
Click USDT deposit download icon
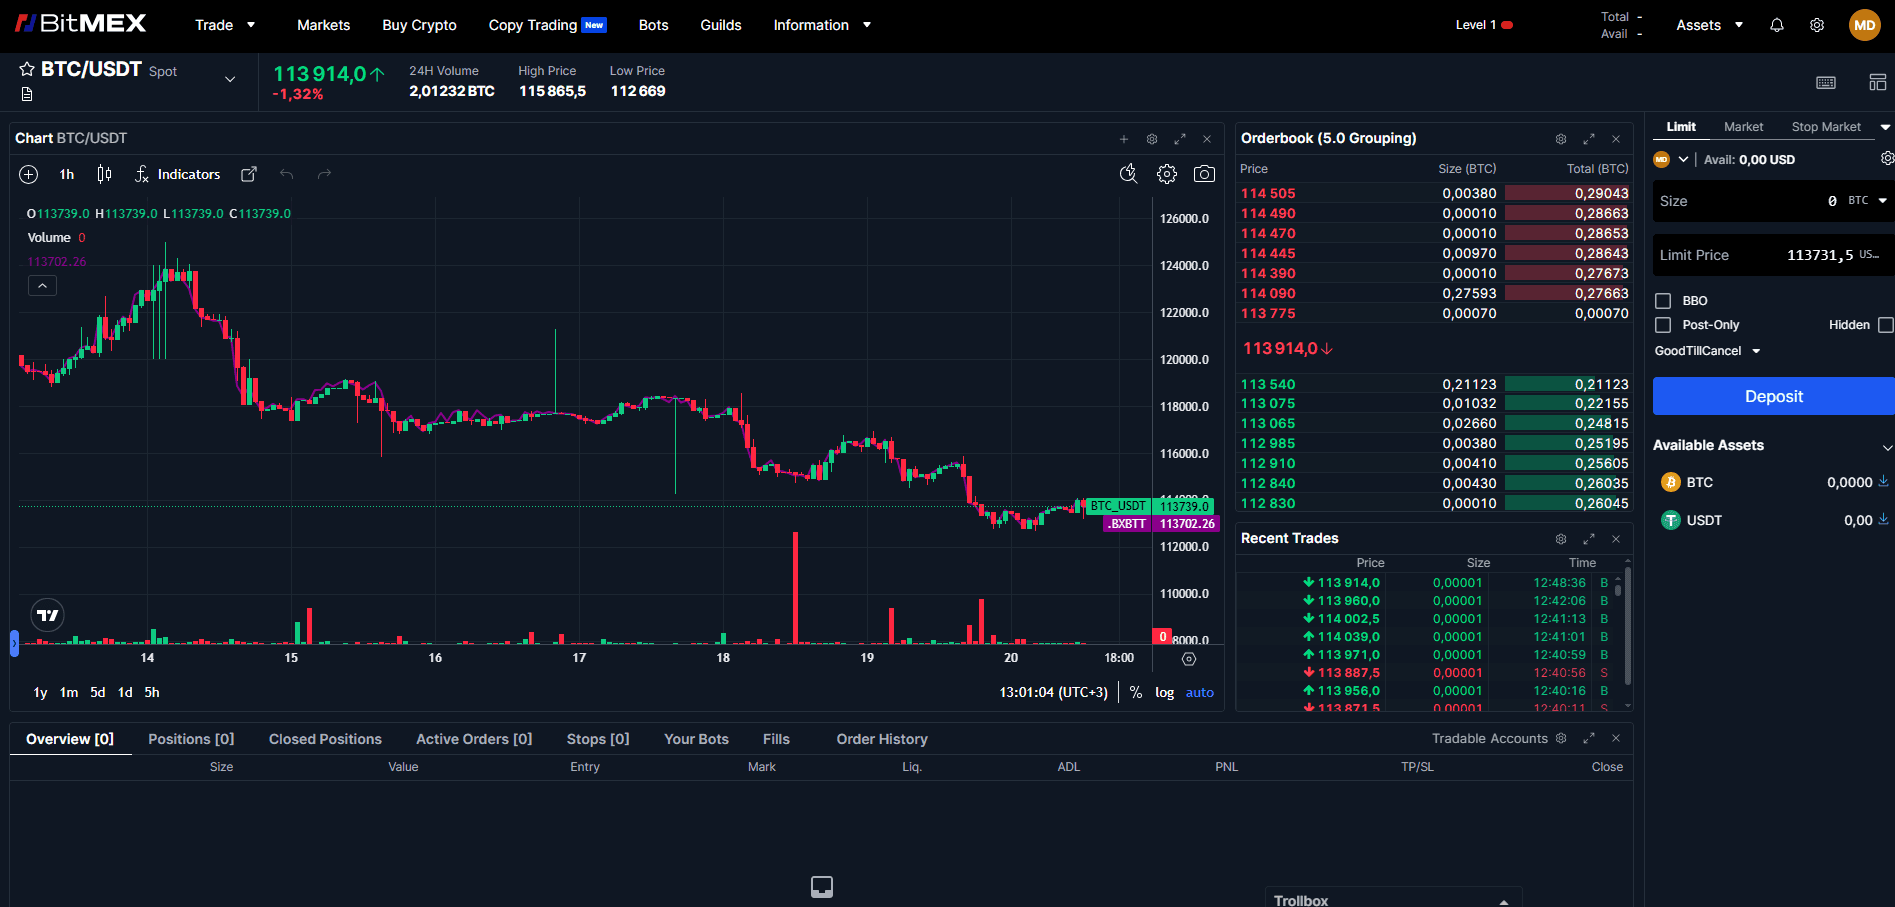[x=1883, y=518]
